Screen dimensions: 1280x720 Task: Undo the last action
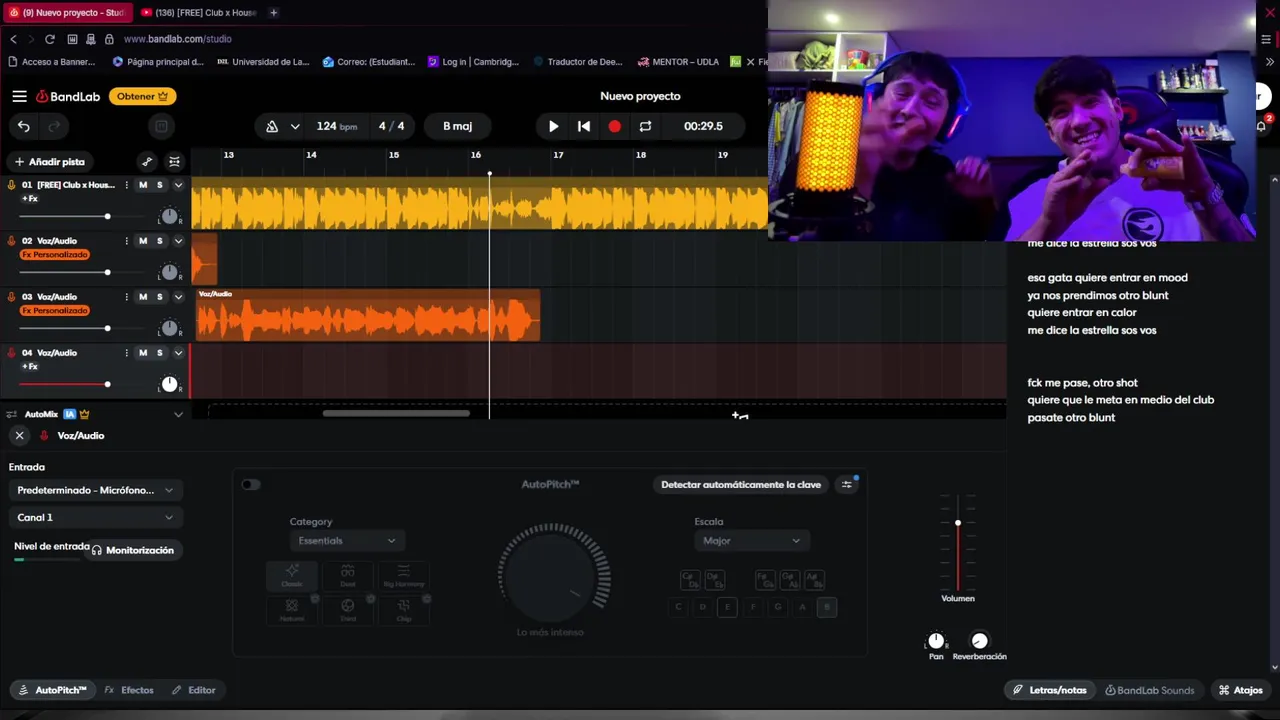[24, 127]
